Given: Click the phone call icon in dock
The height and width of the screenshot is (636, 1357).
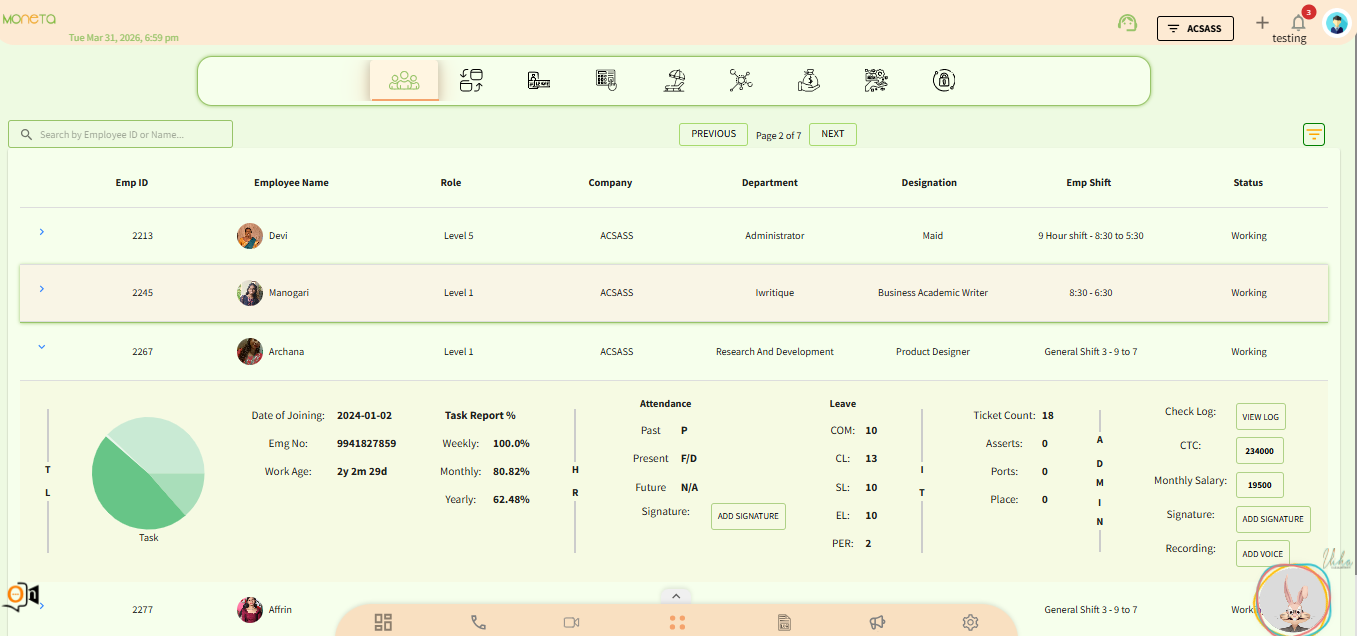Looking at the screenshot, I should point(478,622).
